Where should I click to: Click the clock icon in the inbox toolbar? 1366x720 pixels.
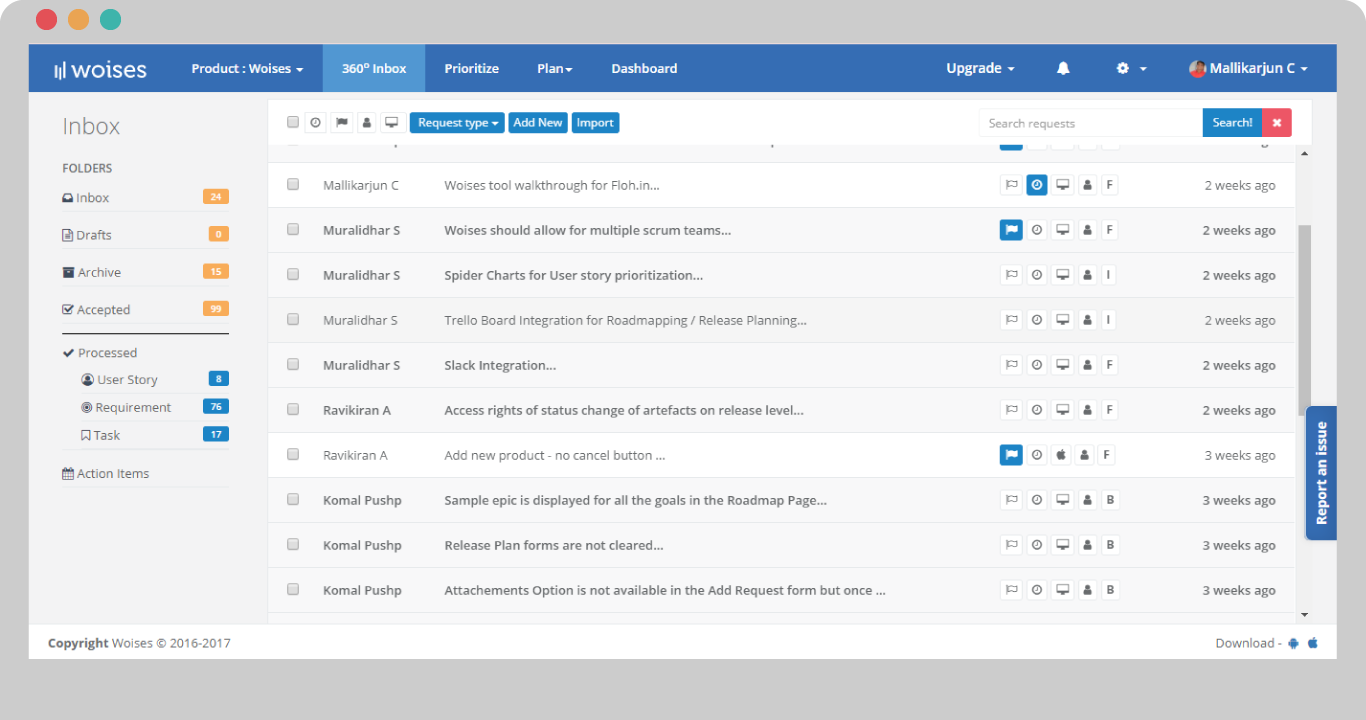(316, 122)
